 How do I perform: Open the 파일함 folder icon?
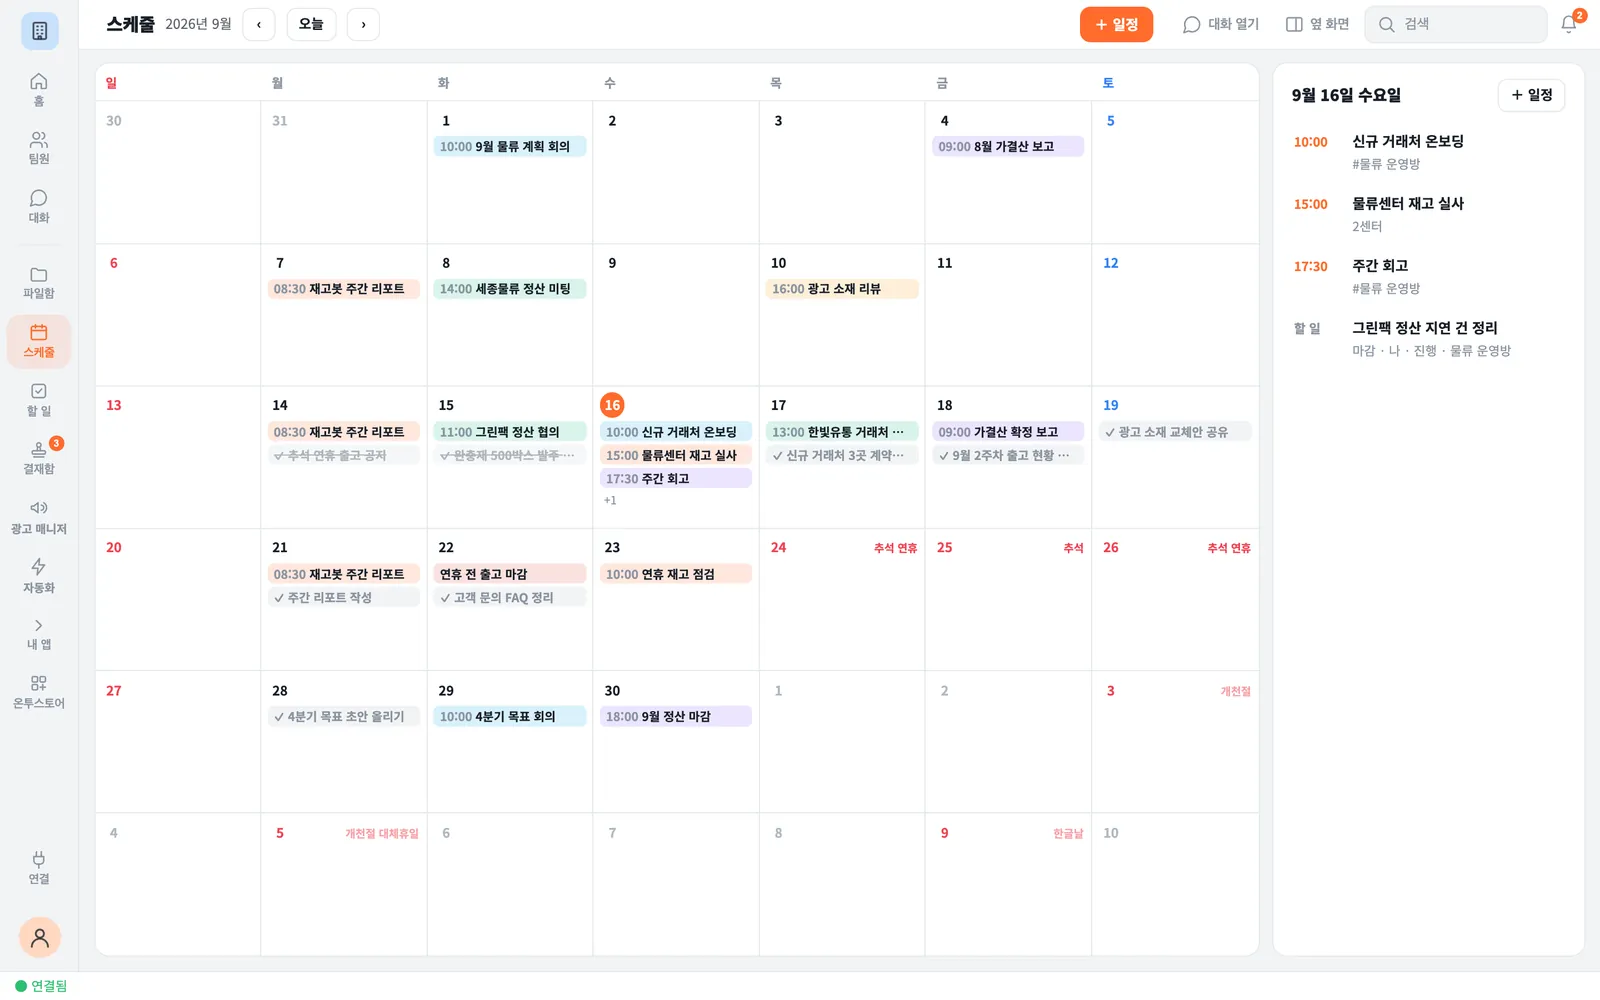pyautogui.click(x=39, y=274)
